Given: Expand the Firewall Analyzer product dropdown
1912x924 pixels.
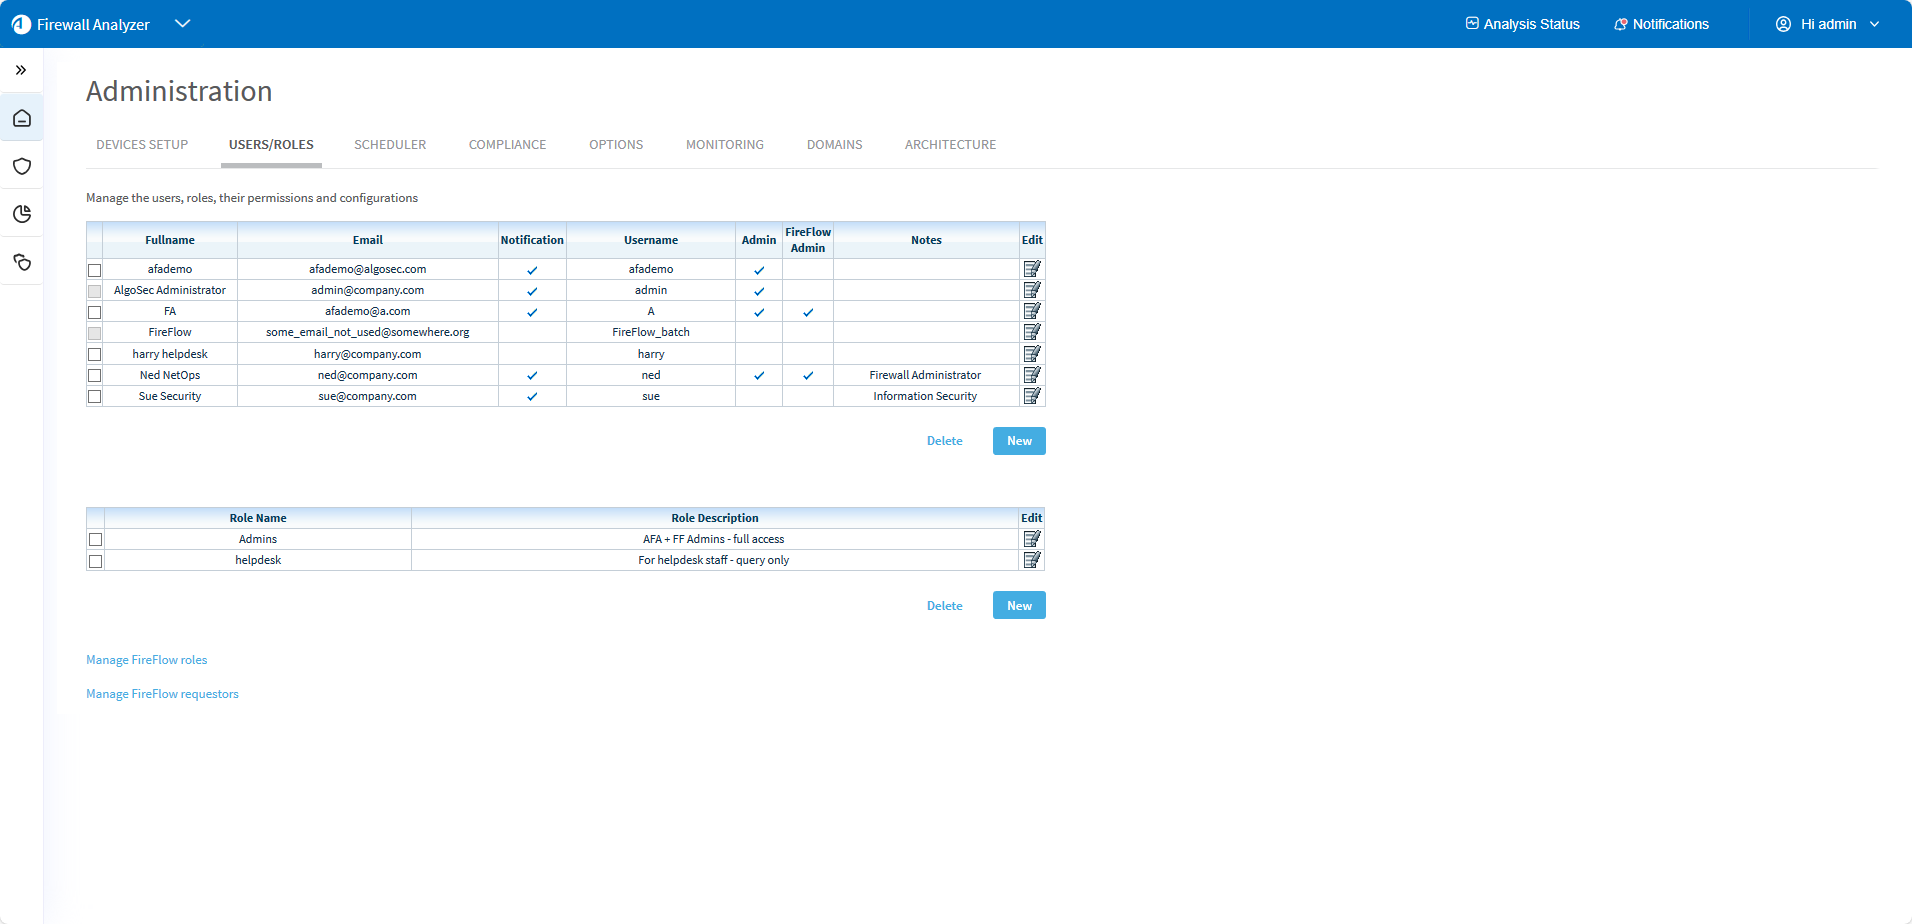Looking at the screenshot, I should click(x=182, y=24).
